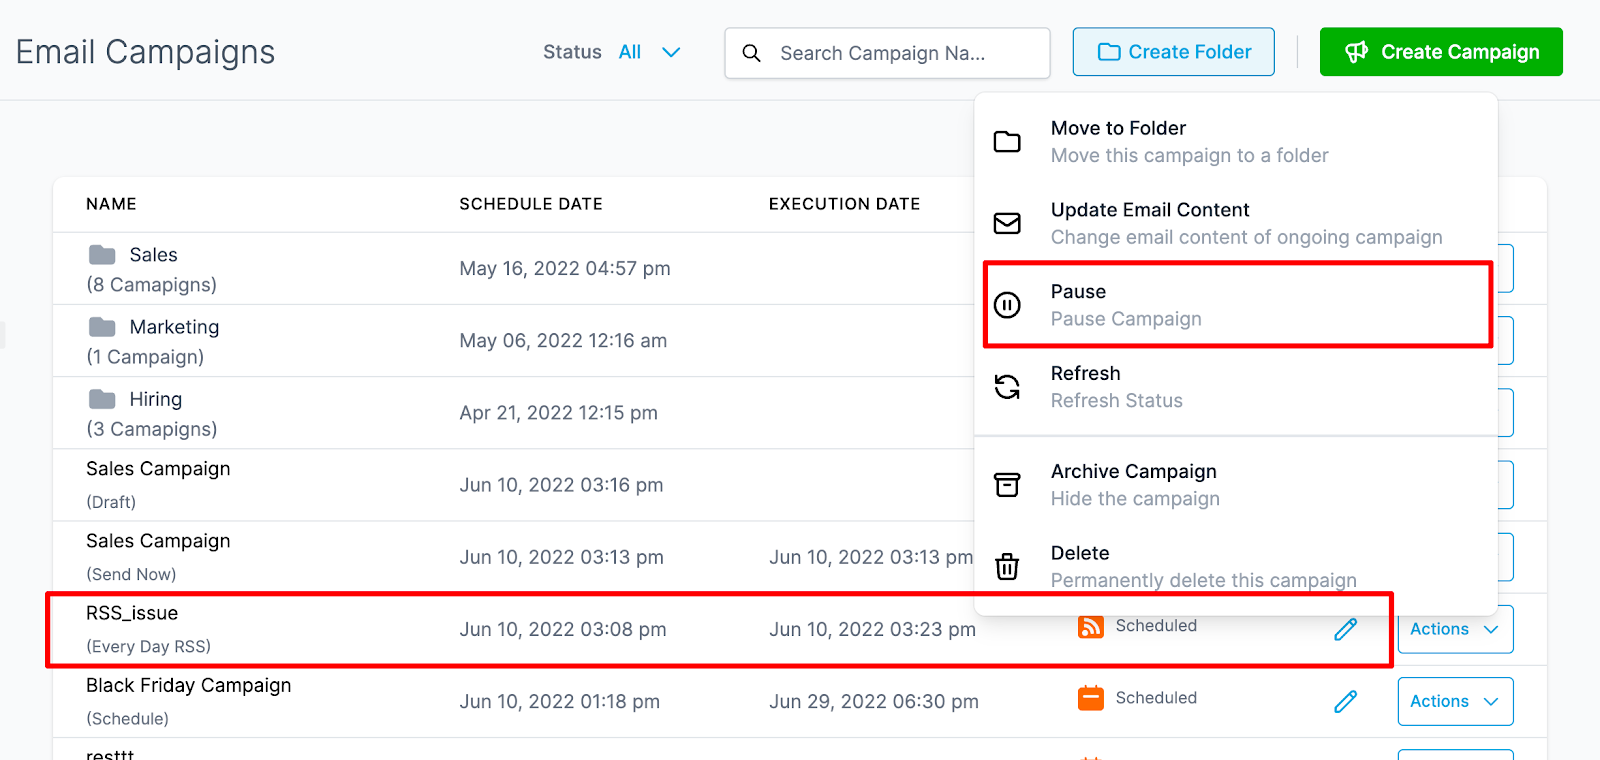Select Archive Campaign menu option
This screenshot has width=1600, height=760.
[x=1236, y=485]
